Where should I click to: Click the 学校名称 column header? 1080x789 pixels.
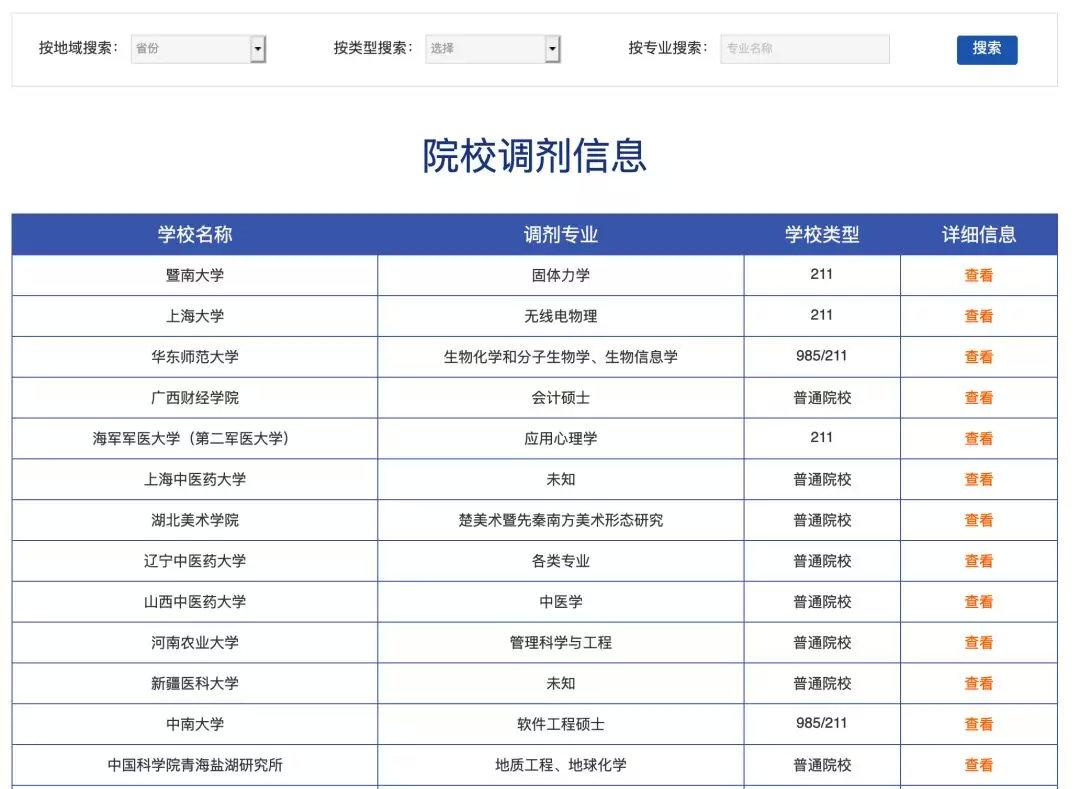click(195, 235)
